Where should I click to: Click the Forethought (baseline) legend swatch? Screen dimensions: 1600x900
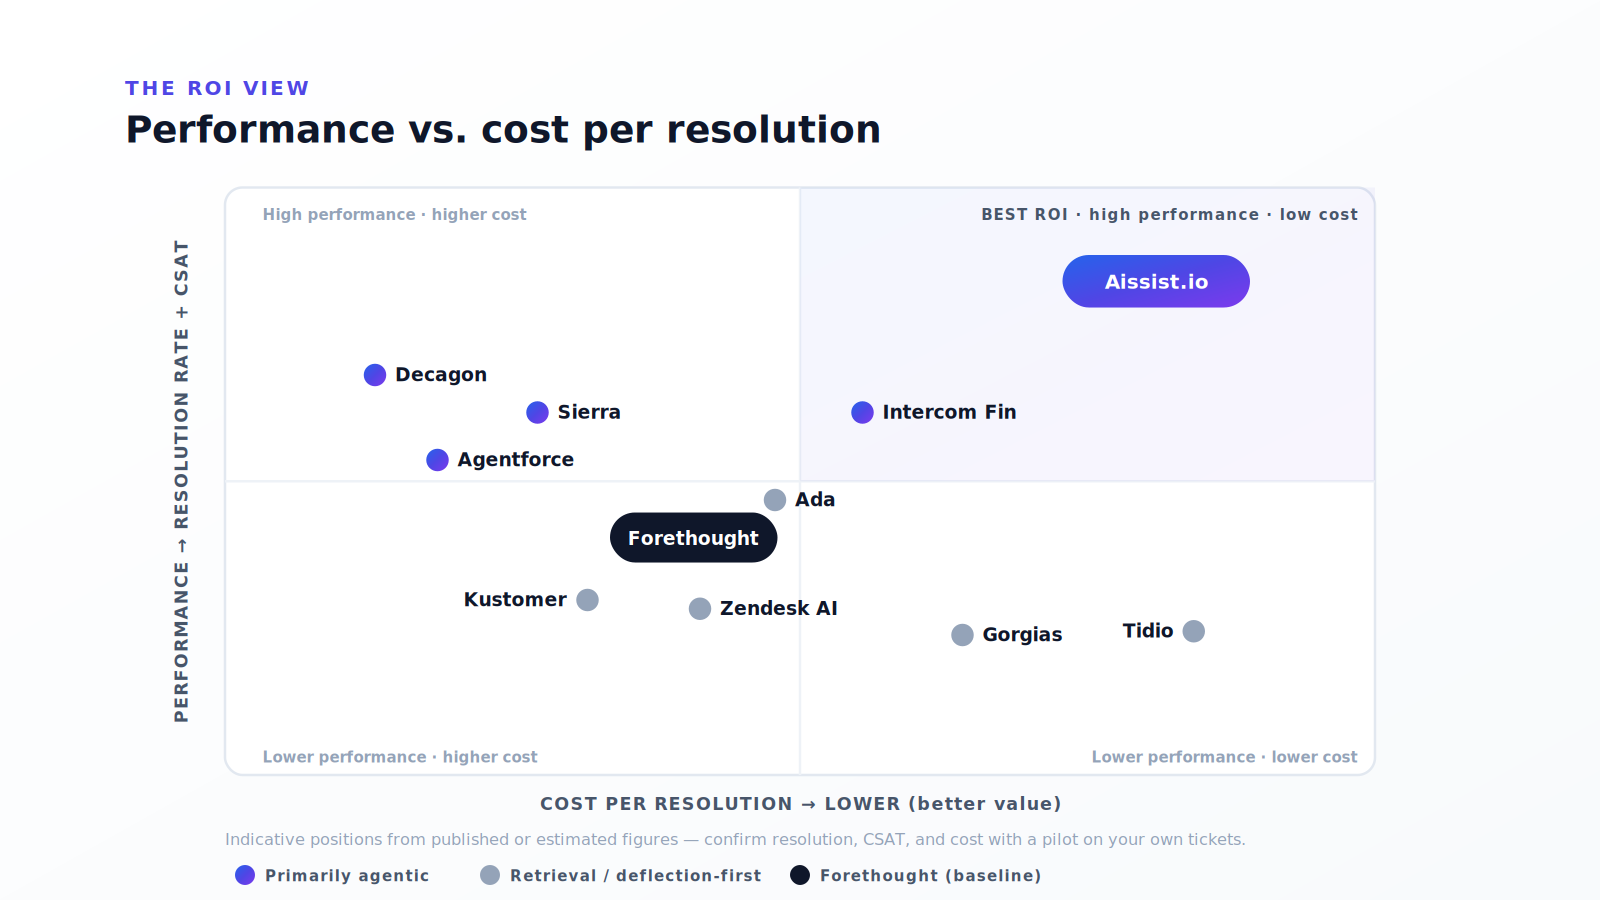[x=800, y=875]
